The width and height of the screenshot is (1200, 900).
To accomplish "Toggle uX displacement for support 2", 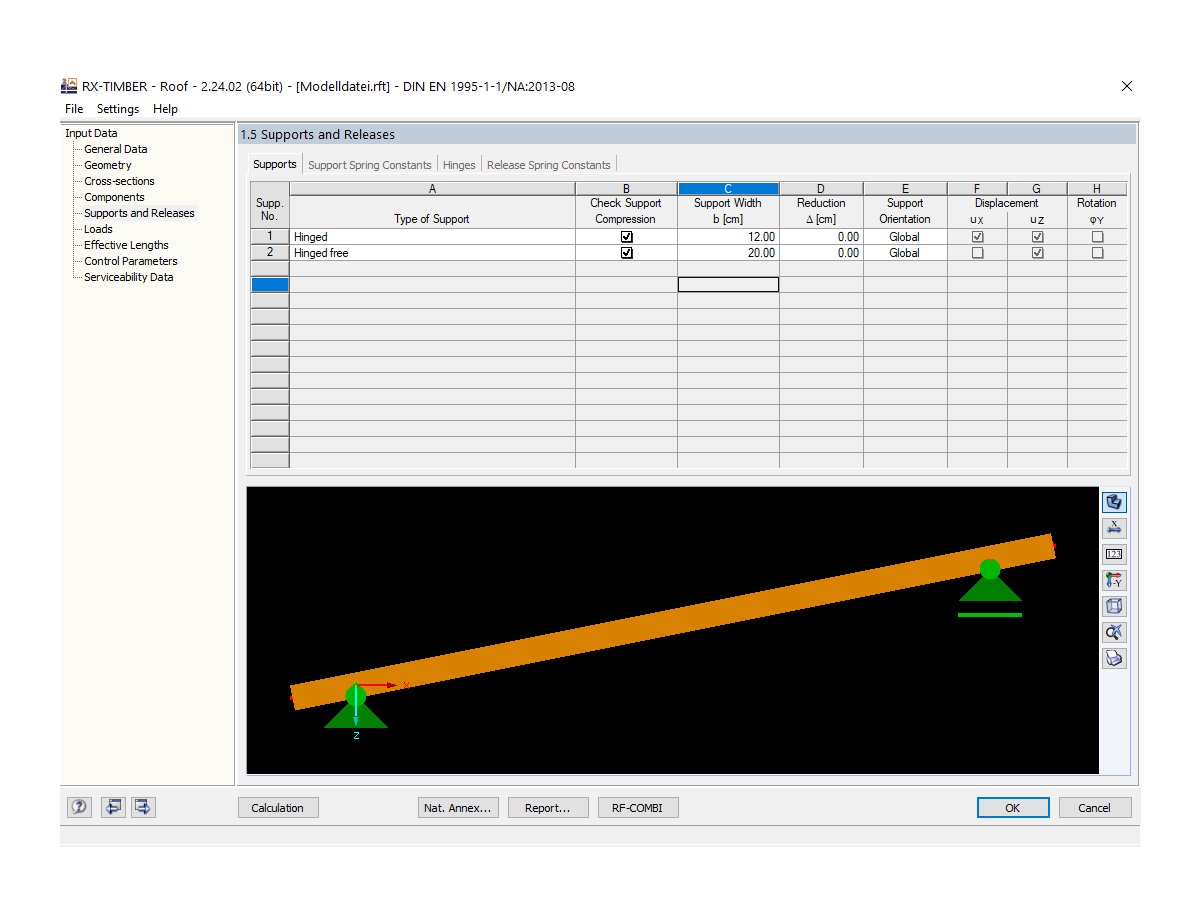I will (978, 253).
